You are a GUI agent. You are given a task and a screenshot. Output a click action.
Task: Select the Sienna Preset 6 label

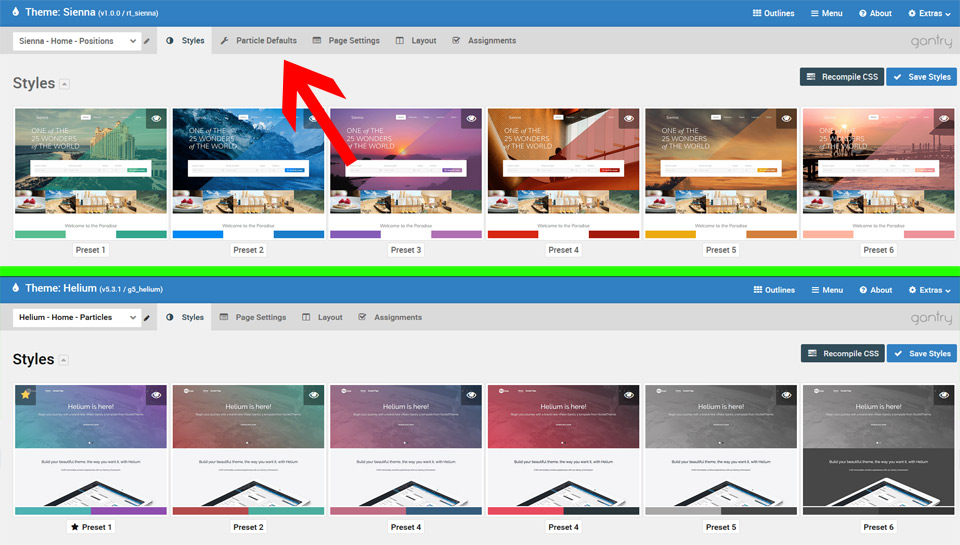(879, 250)
